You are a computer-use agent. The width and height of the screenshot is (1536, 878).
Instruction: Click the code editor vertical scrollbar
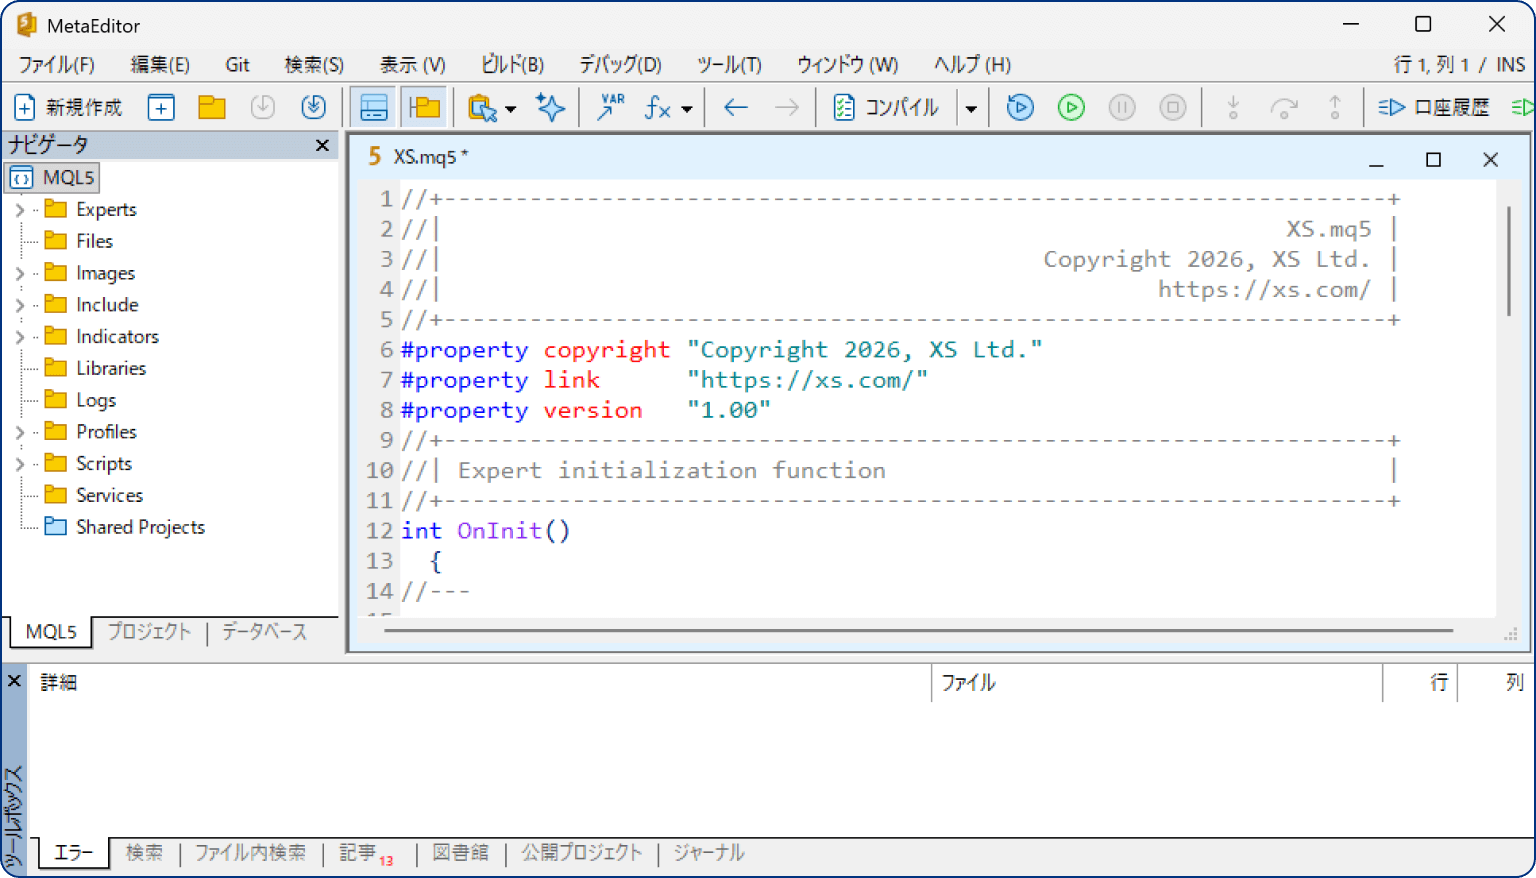point(1509,262)
